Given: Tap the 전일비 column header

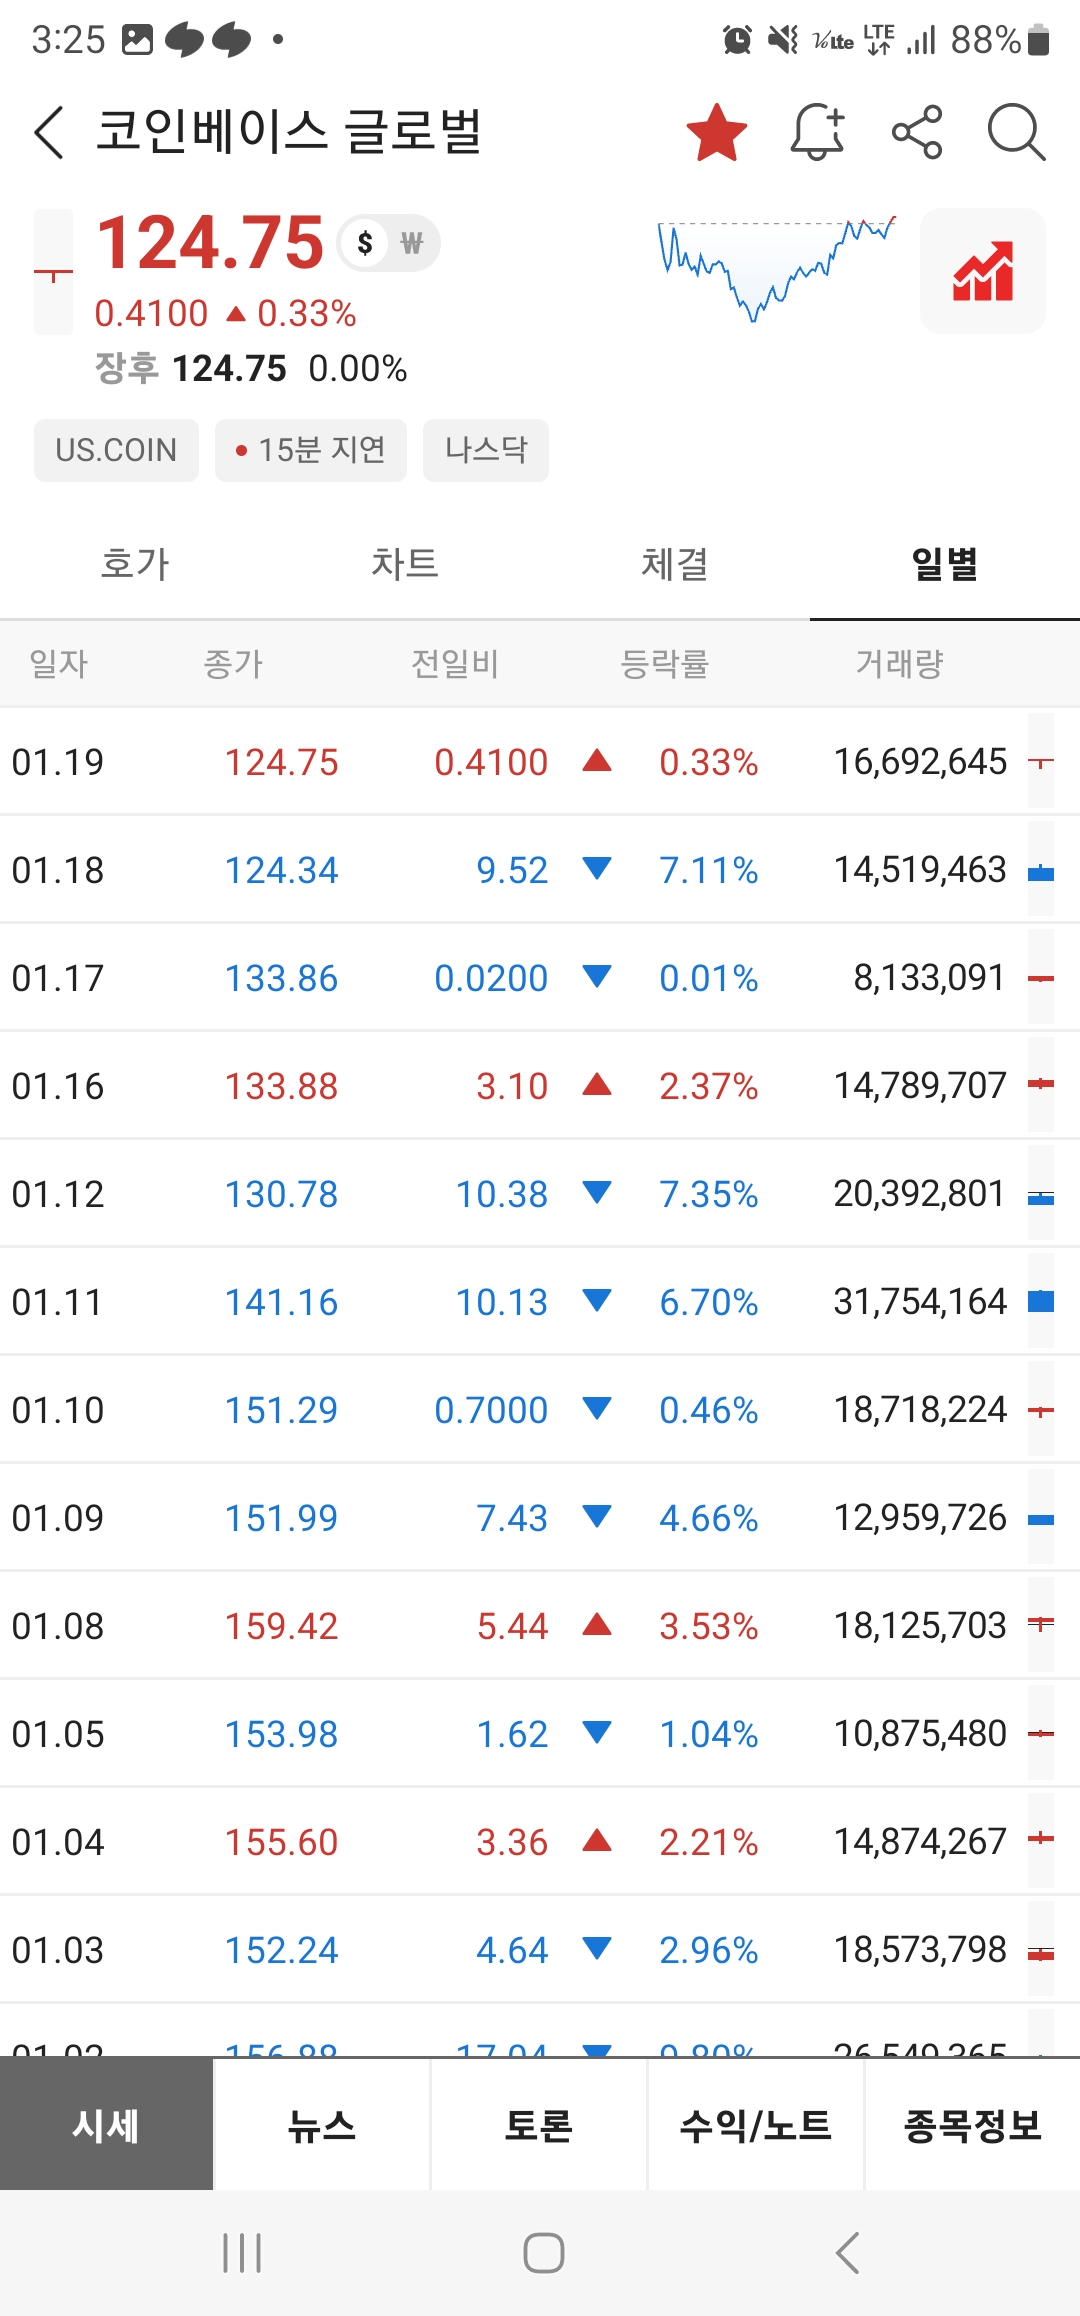Looking at the screenshot, I should [x=455, y=663].
